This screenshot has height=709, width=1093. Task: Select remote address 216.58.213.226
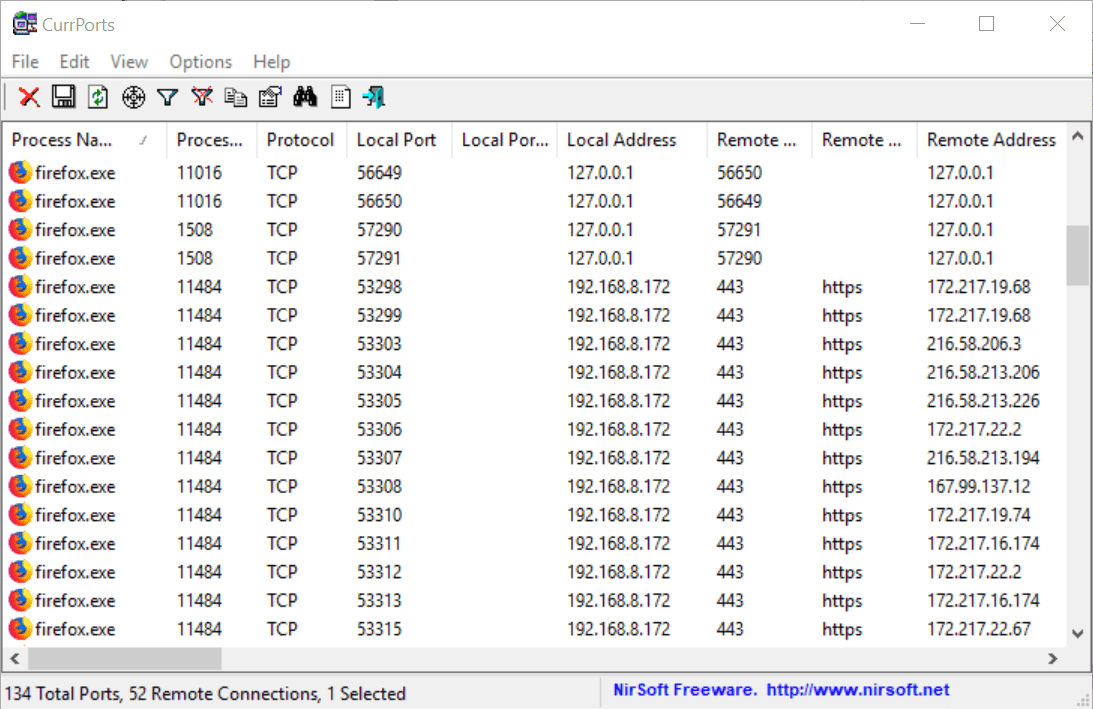tap(983, 401)
